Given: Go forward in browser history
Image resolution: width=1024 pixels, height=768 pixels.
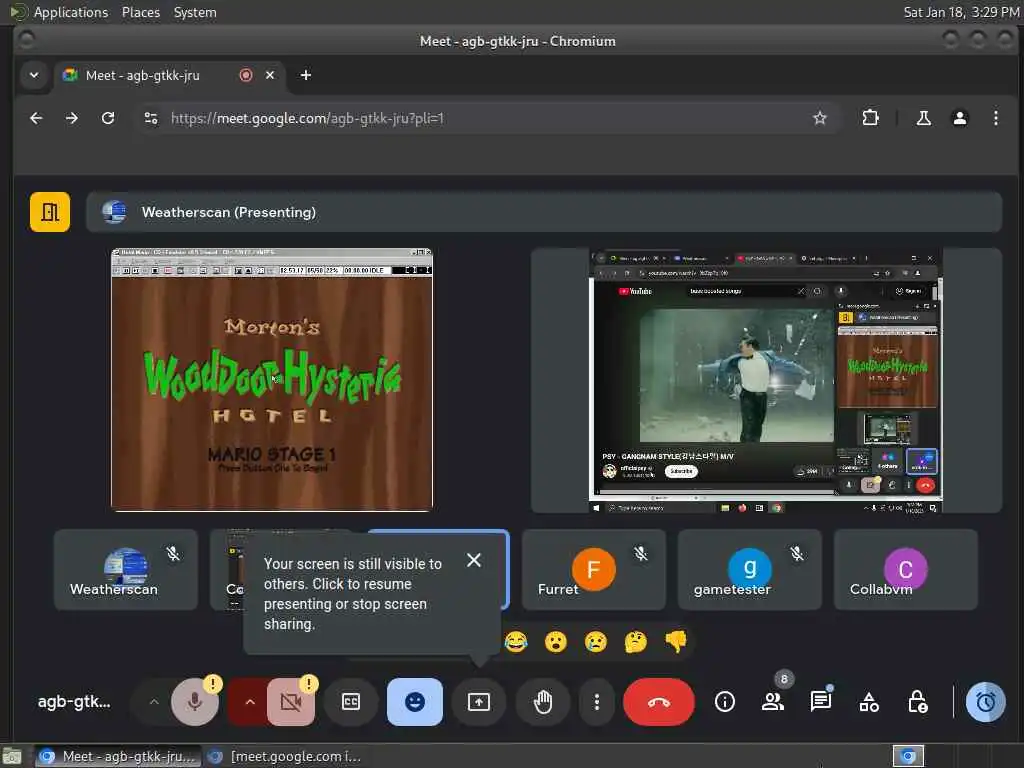Looking at the screenshot, I should (x=72, y=118).
